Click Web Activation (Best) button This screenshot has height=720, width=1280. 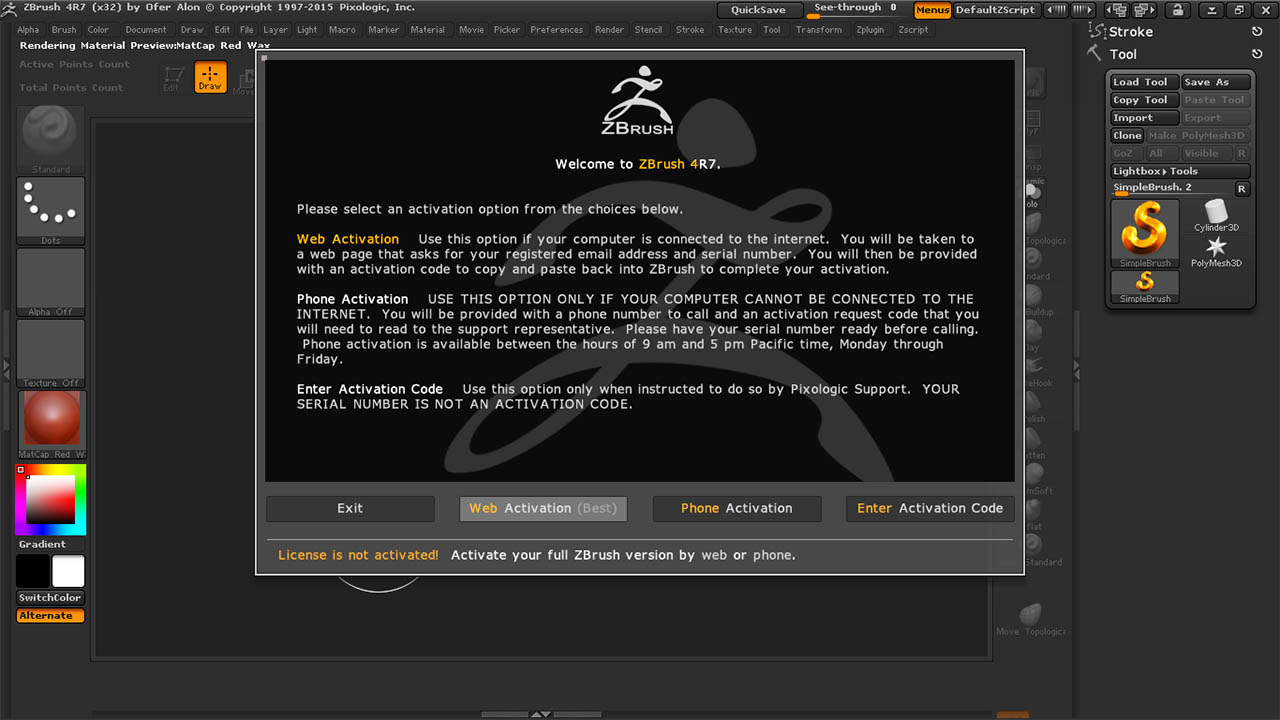pyautogui.click(x=543, y=508)
